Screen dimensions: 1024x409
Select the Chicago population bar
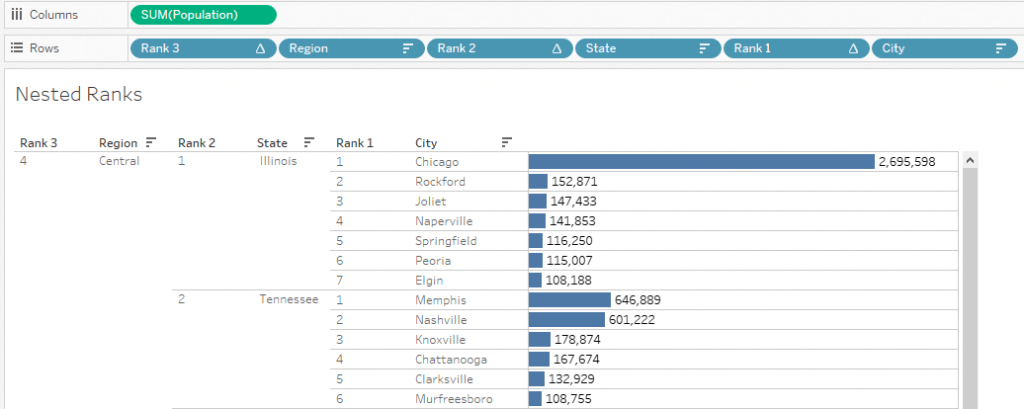coord(701,161)
